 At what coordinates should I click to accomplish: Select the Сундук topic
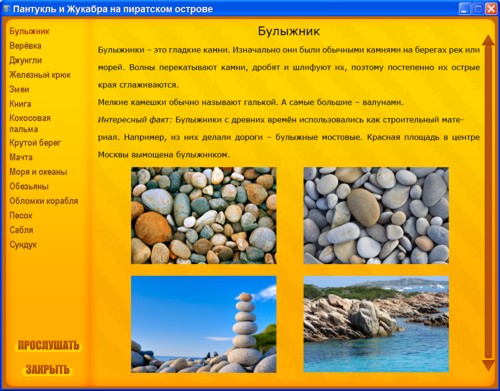[23, 245]
